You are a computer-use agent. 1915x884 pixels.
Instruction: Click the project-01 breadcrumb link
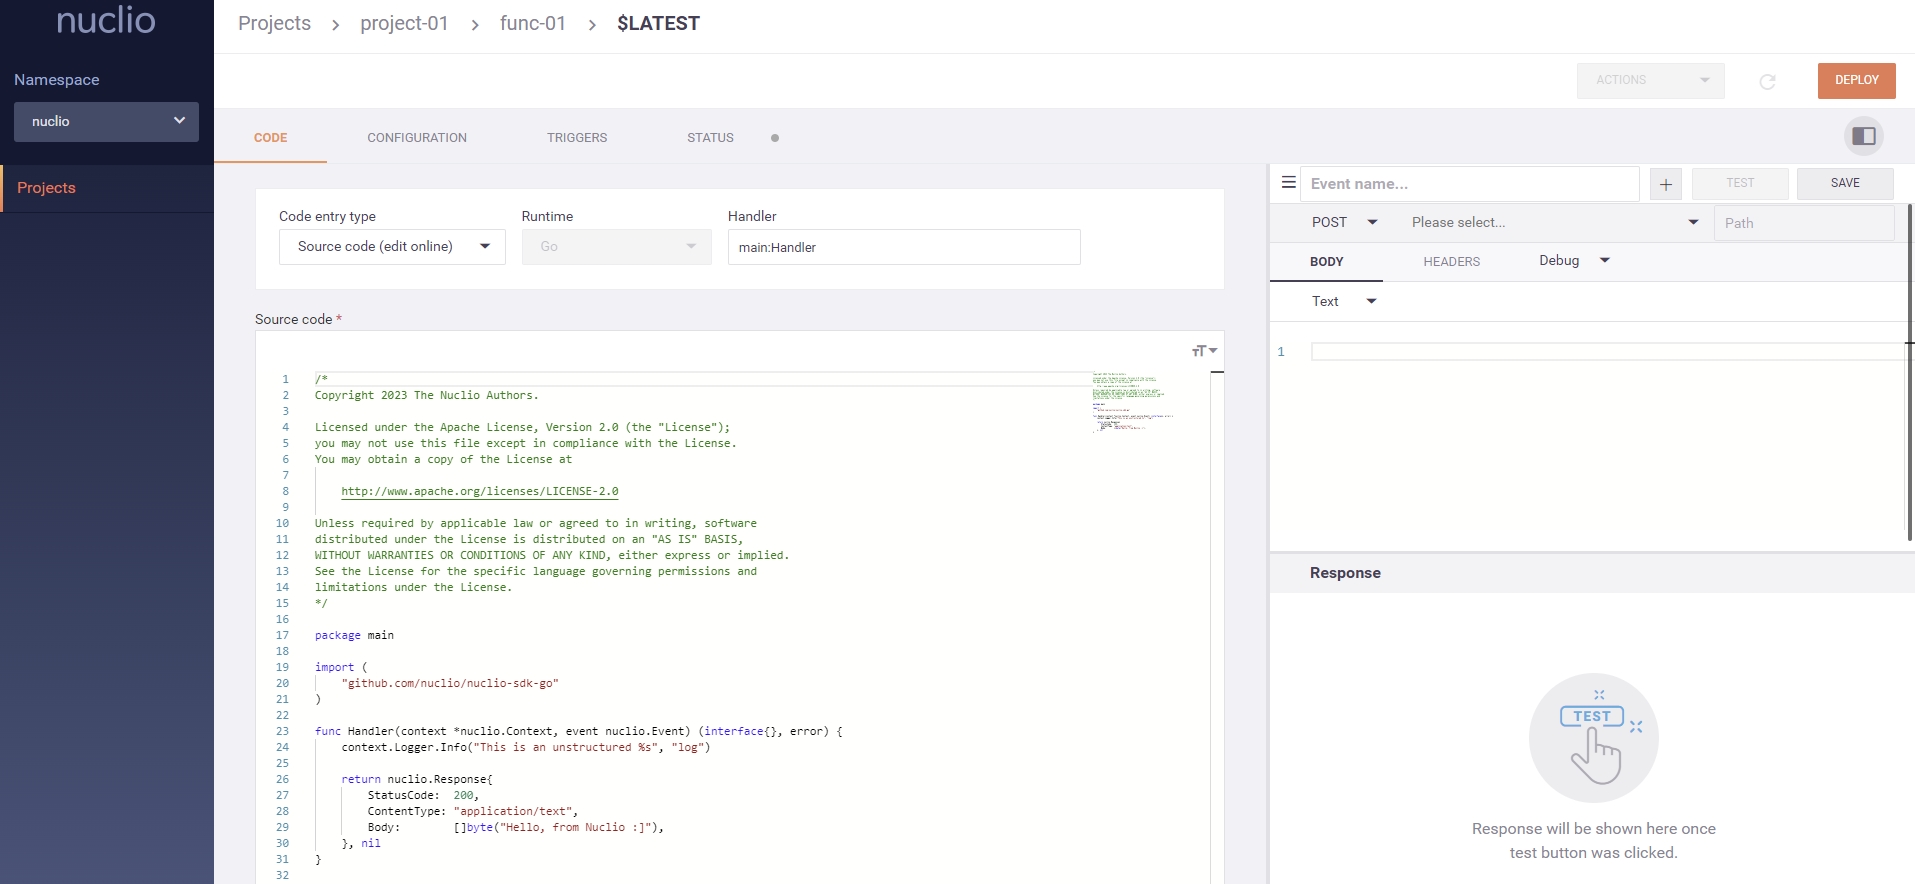[404, 24]
